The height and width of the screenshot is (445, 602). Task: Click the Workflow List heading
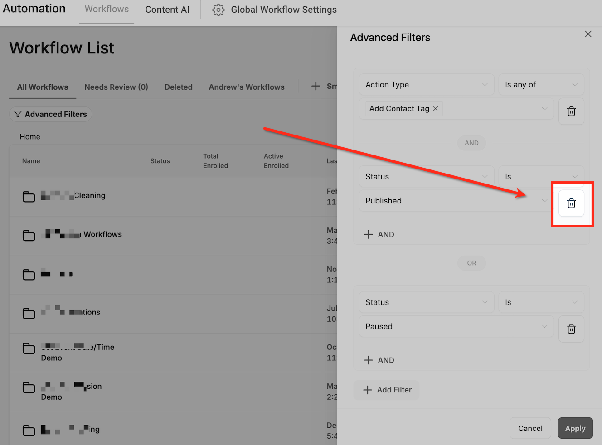(62, 48)
